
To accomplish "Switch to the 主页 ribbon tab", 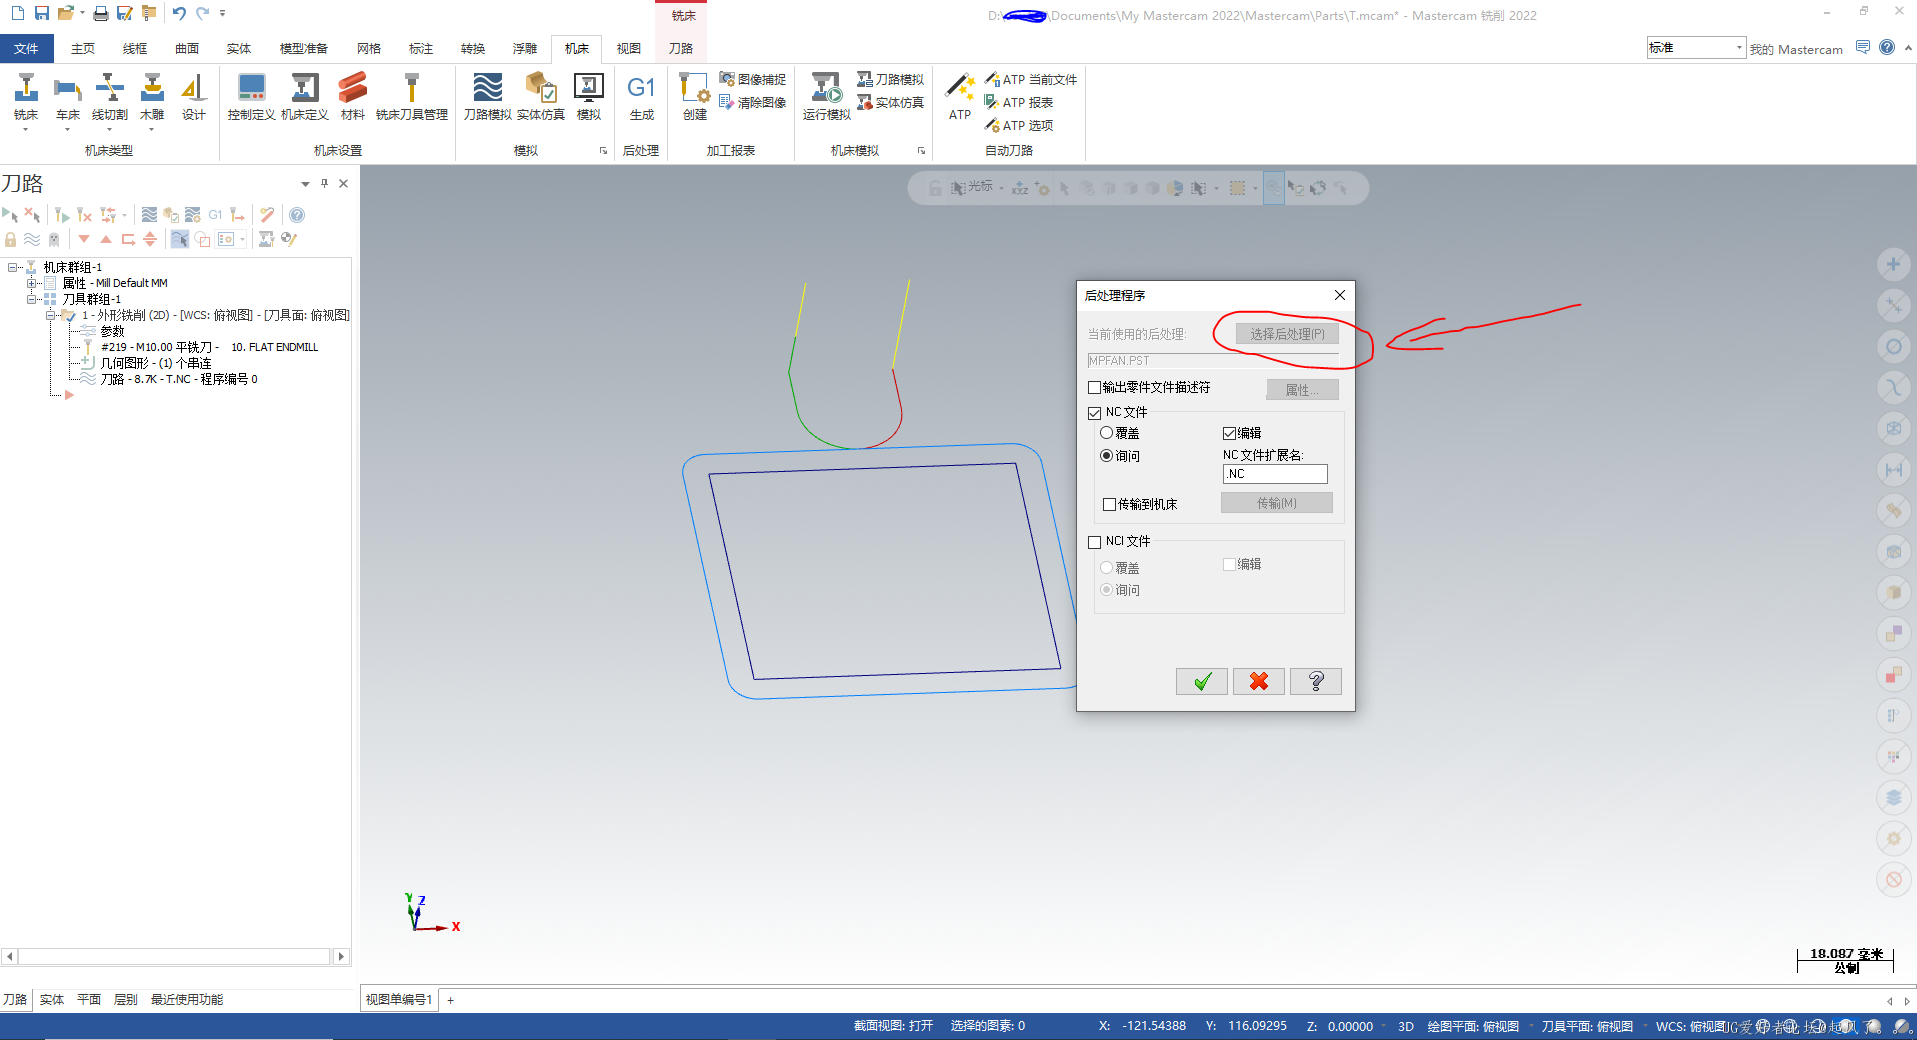I will [x=83, y=48].
